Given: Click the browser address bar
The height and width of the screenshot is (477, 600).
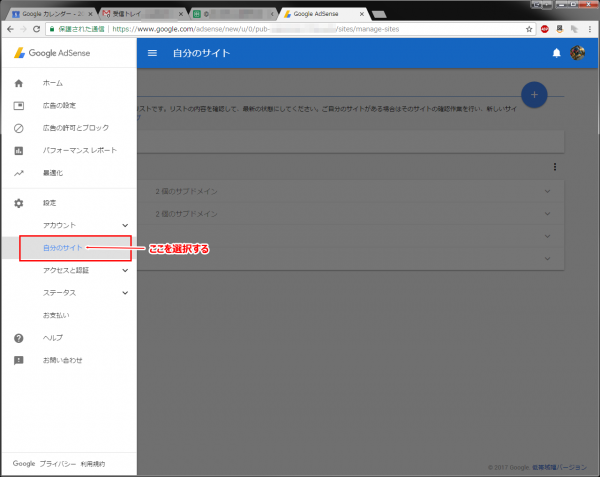Looking at the screenshot, I should tap(300, 30).
